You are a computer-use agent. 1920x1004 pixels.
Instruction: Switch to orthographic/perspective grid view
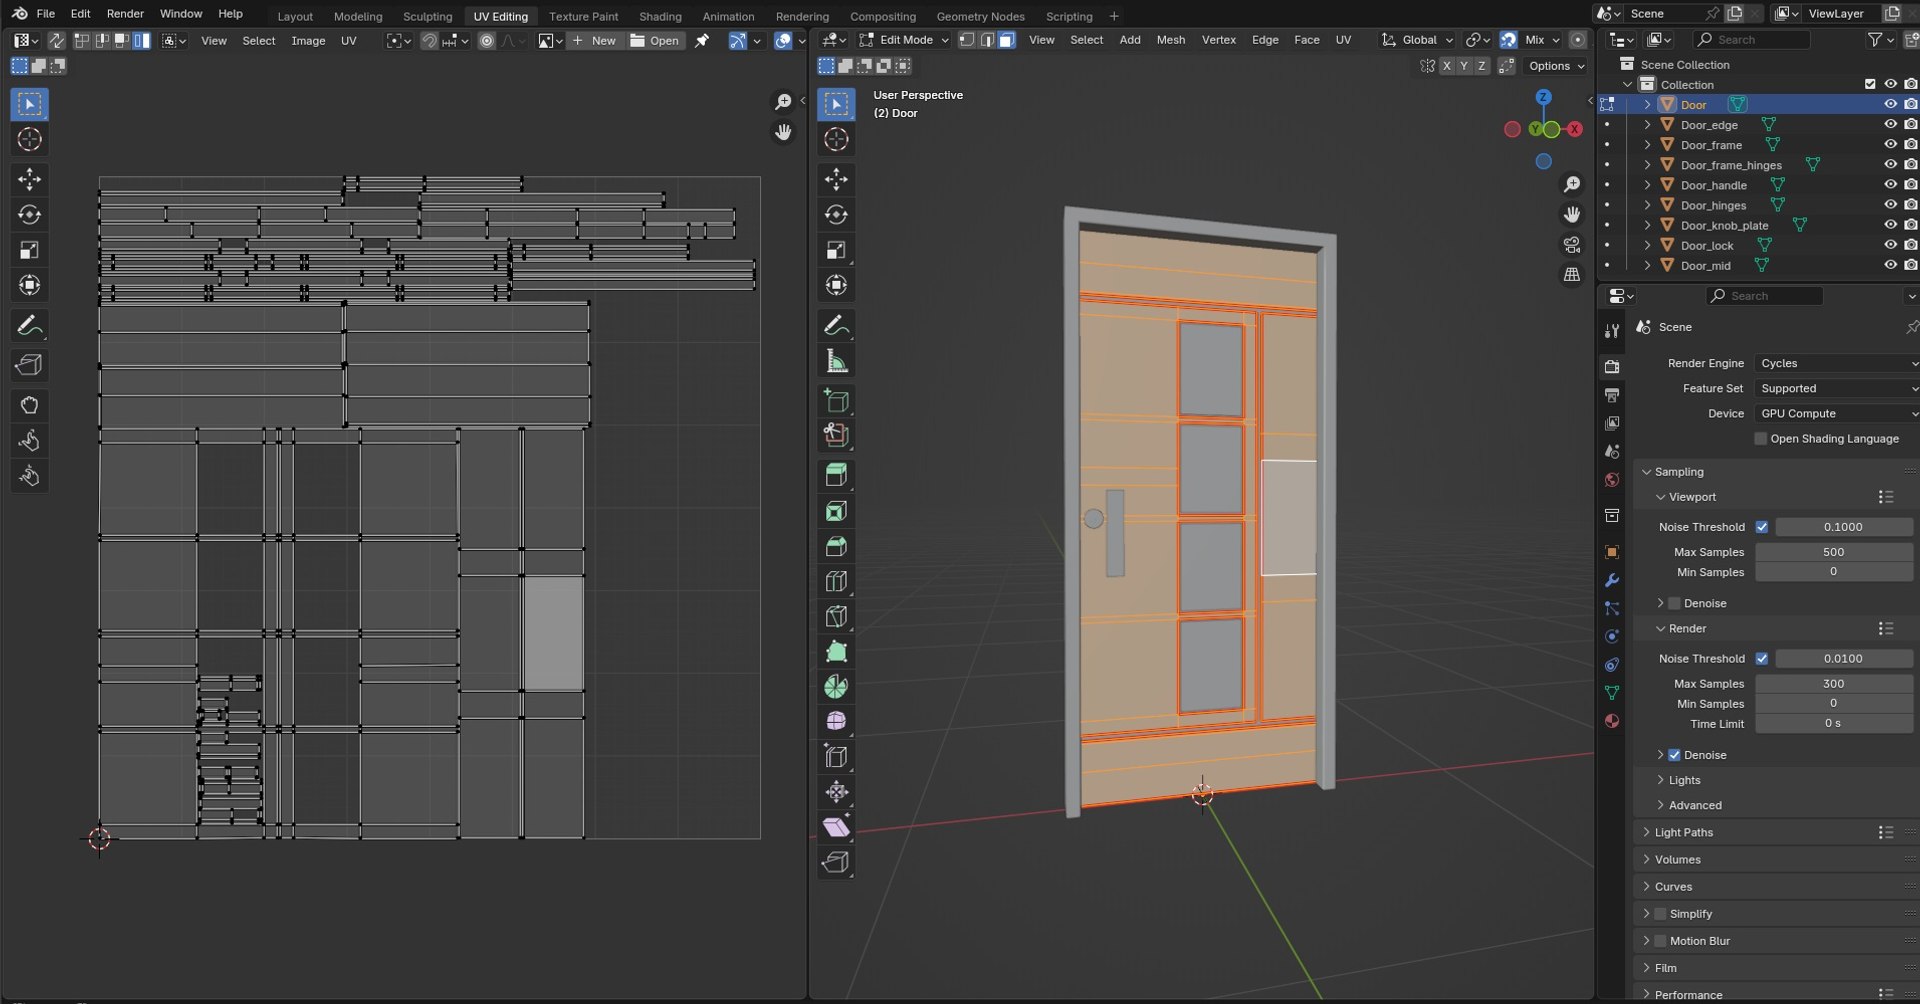pos(1572,274)
